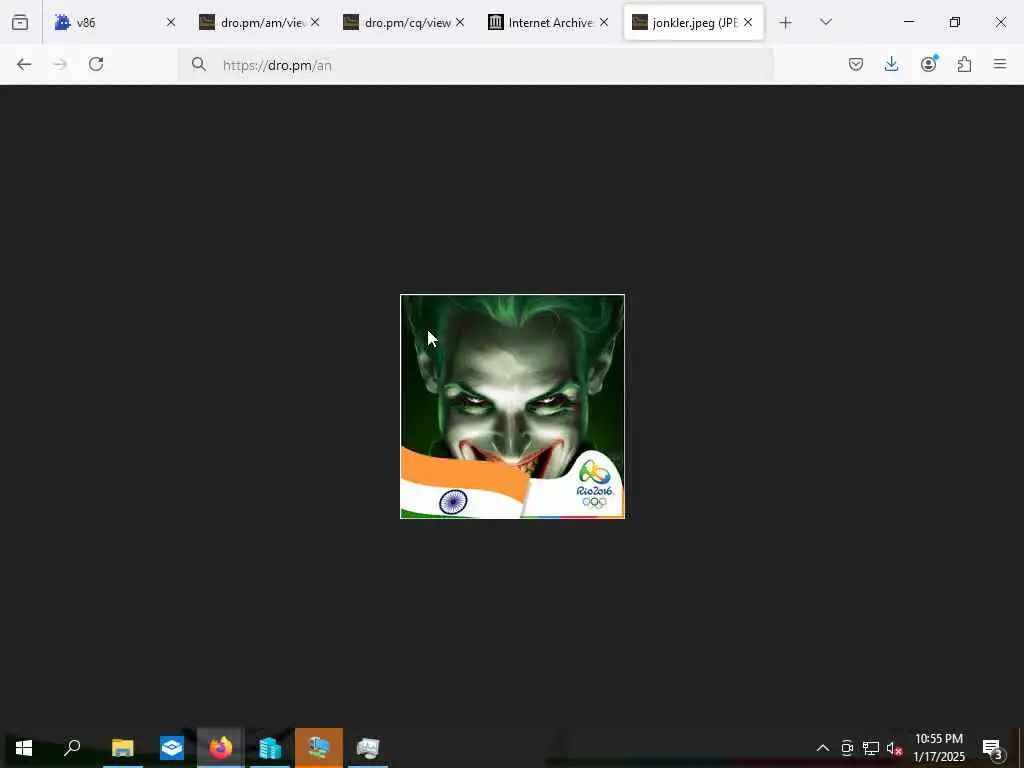Click the address bar search icon
Image resolution: width=1024 pixels, height=768 pixels.
tap(199, 65)
